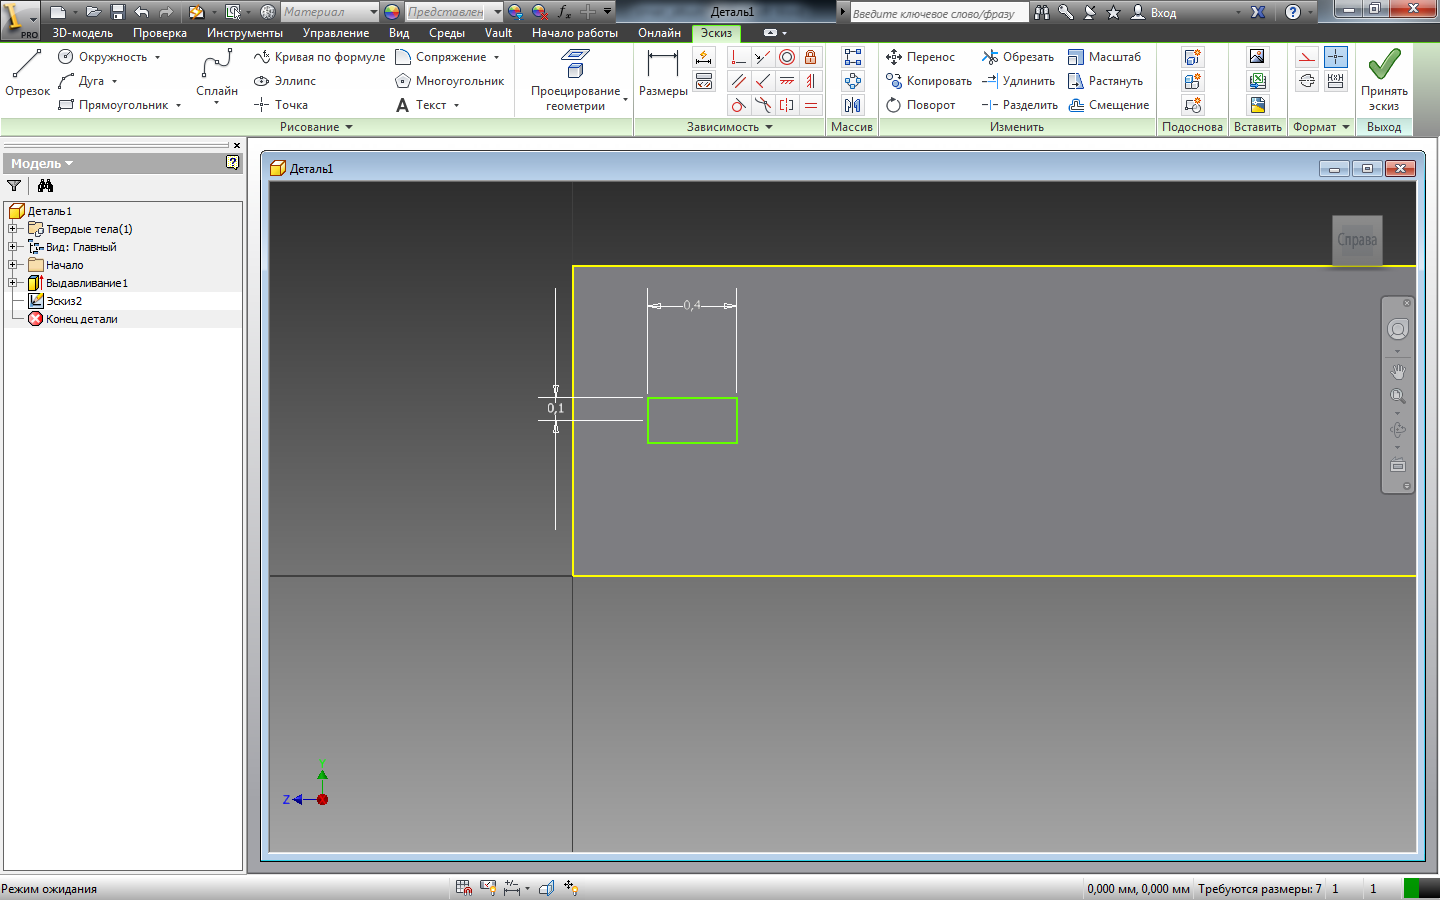This screenshot has width=1440, height=900.
Task: Open the Управление ribbon tab
Action: 336,33
